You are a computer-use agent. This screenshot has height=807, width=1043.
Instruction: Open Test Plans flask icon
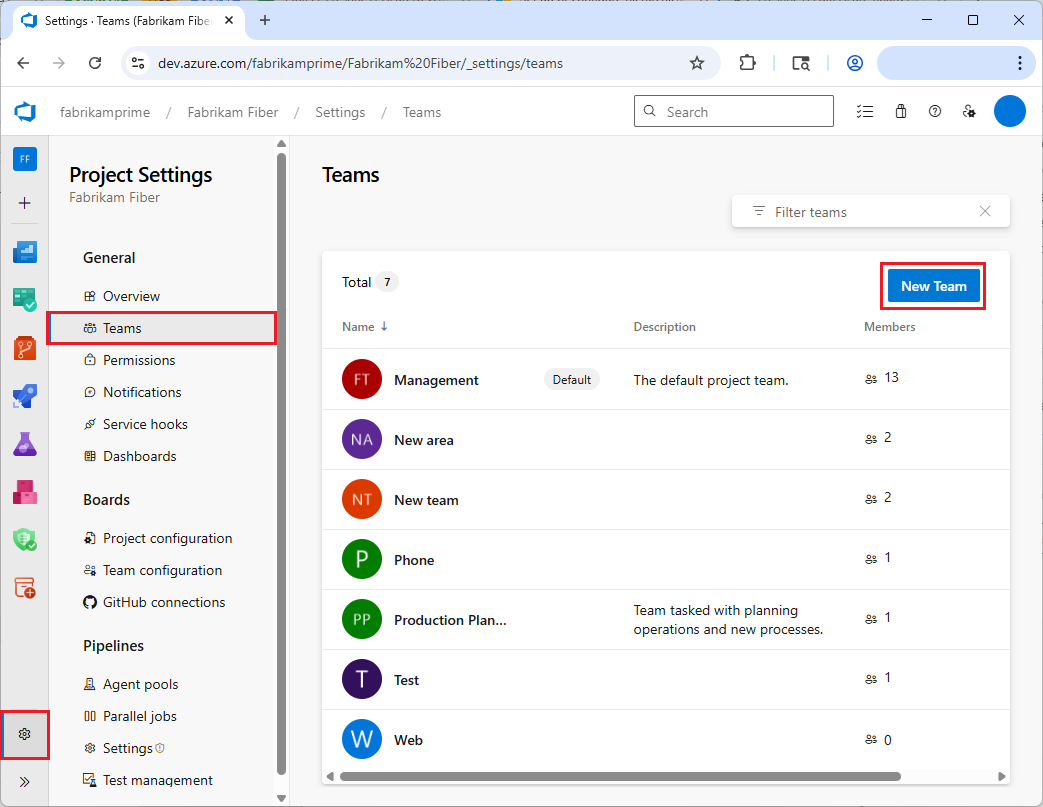pyautogui.click(x=25, y=444)
